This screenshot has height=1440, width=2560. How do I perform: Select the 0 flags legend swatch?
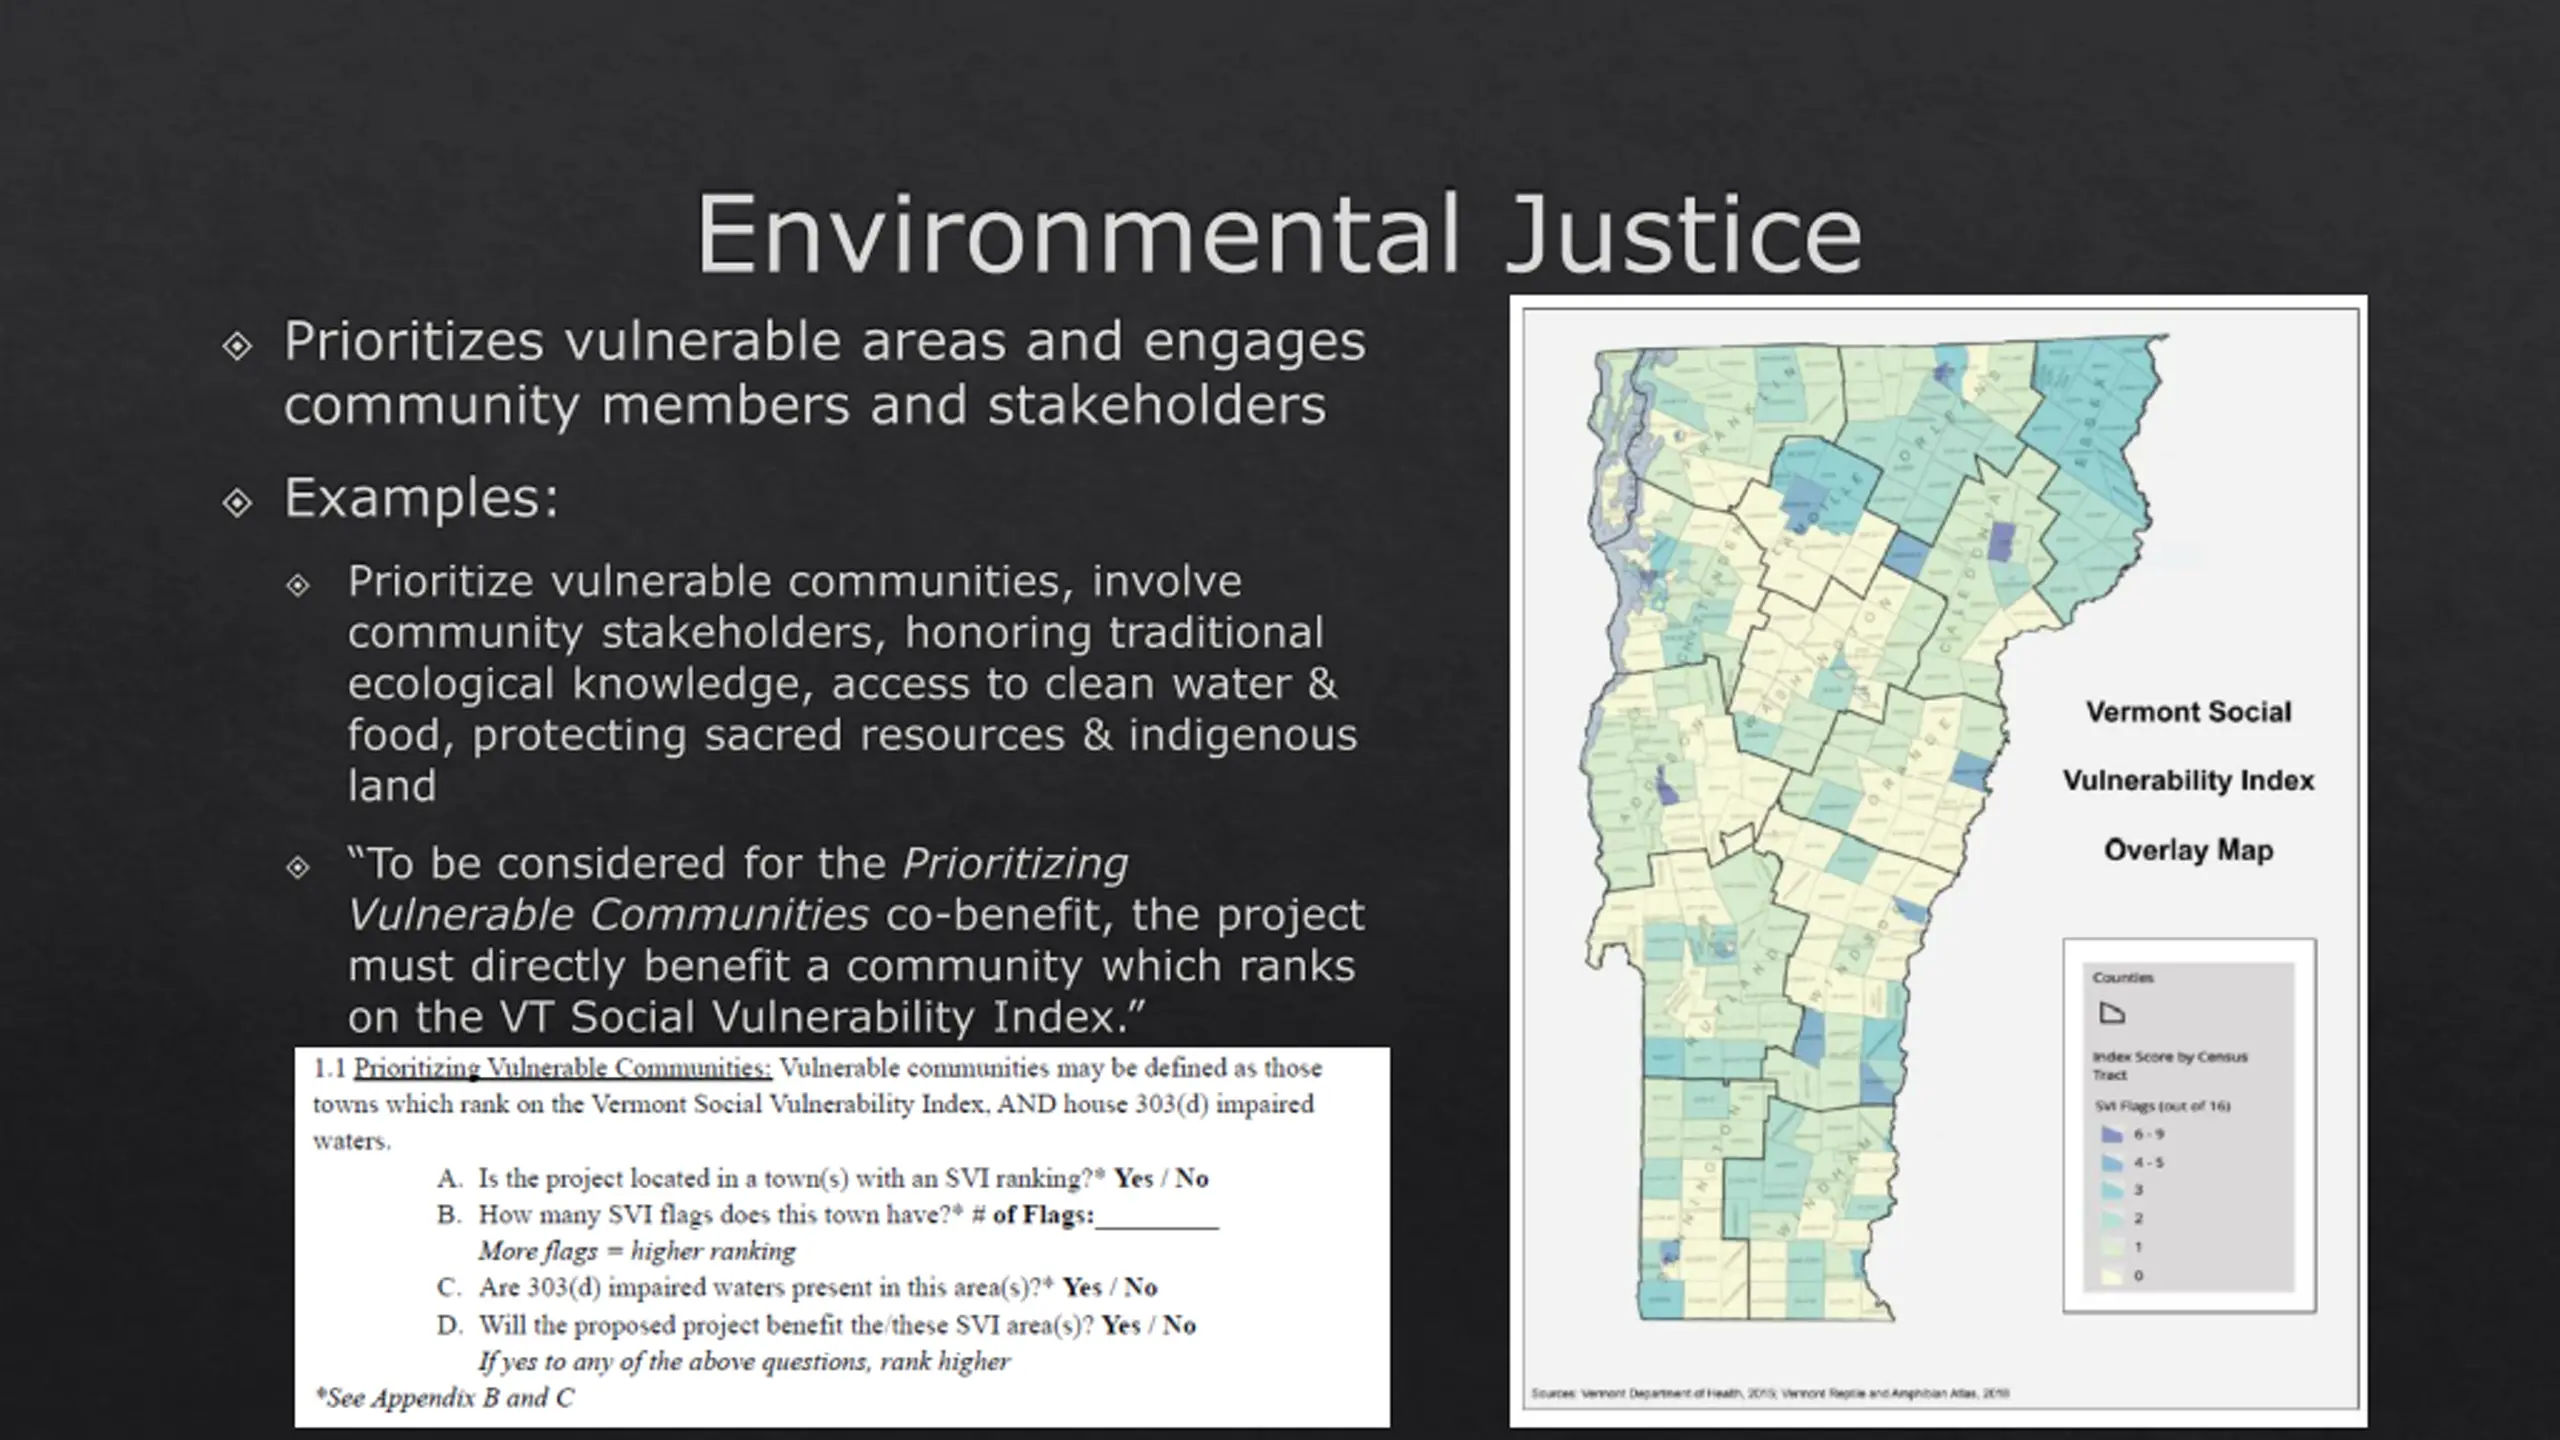click(2111, 1276)
